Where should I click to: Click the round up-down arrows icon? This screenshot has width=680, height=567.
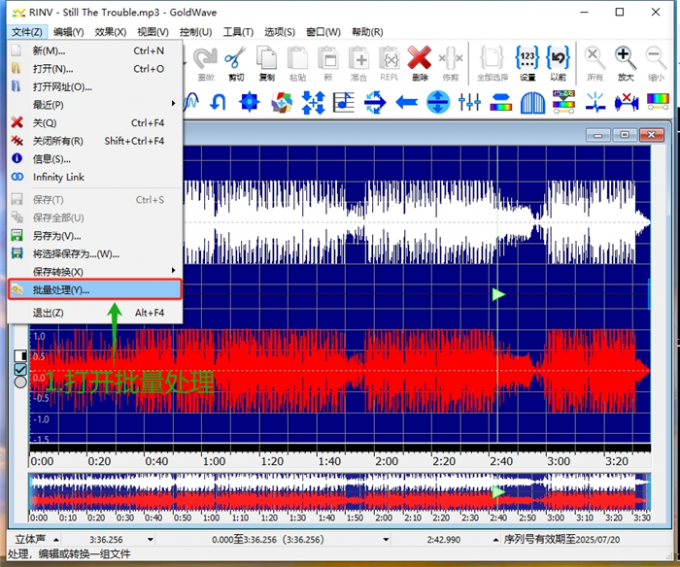coord(438,102)
